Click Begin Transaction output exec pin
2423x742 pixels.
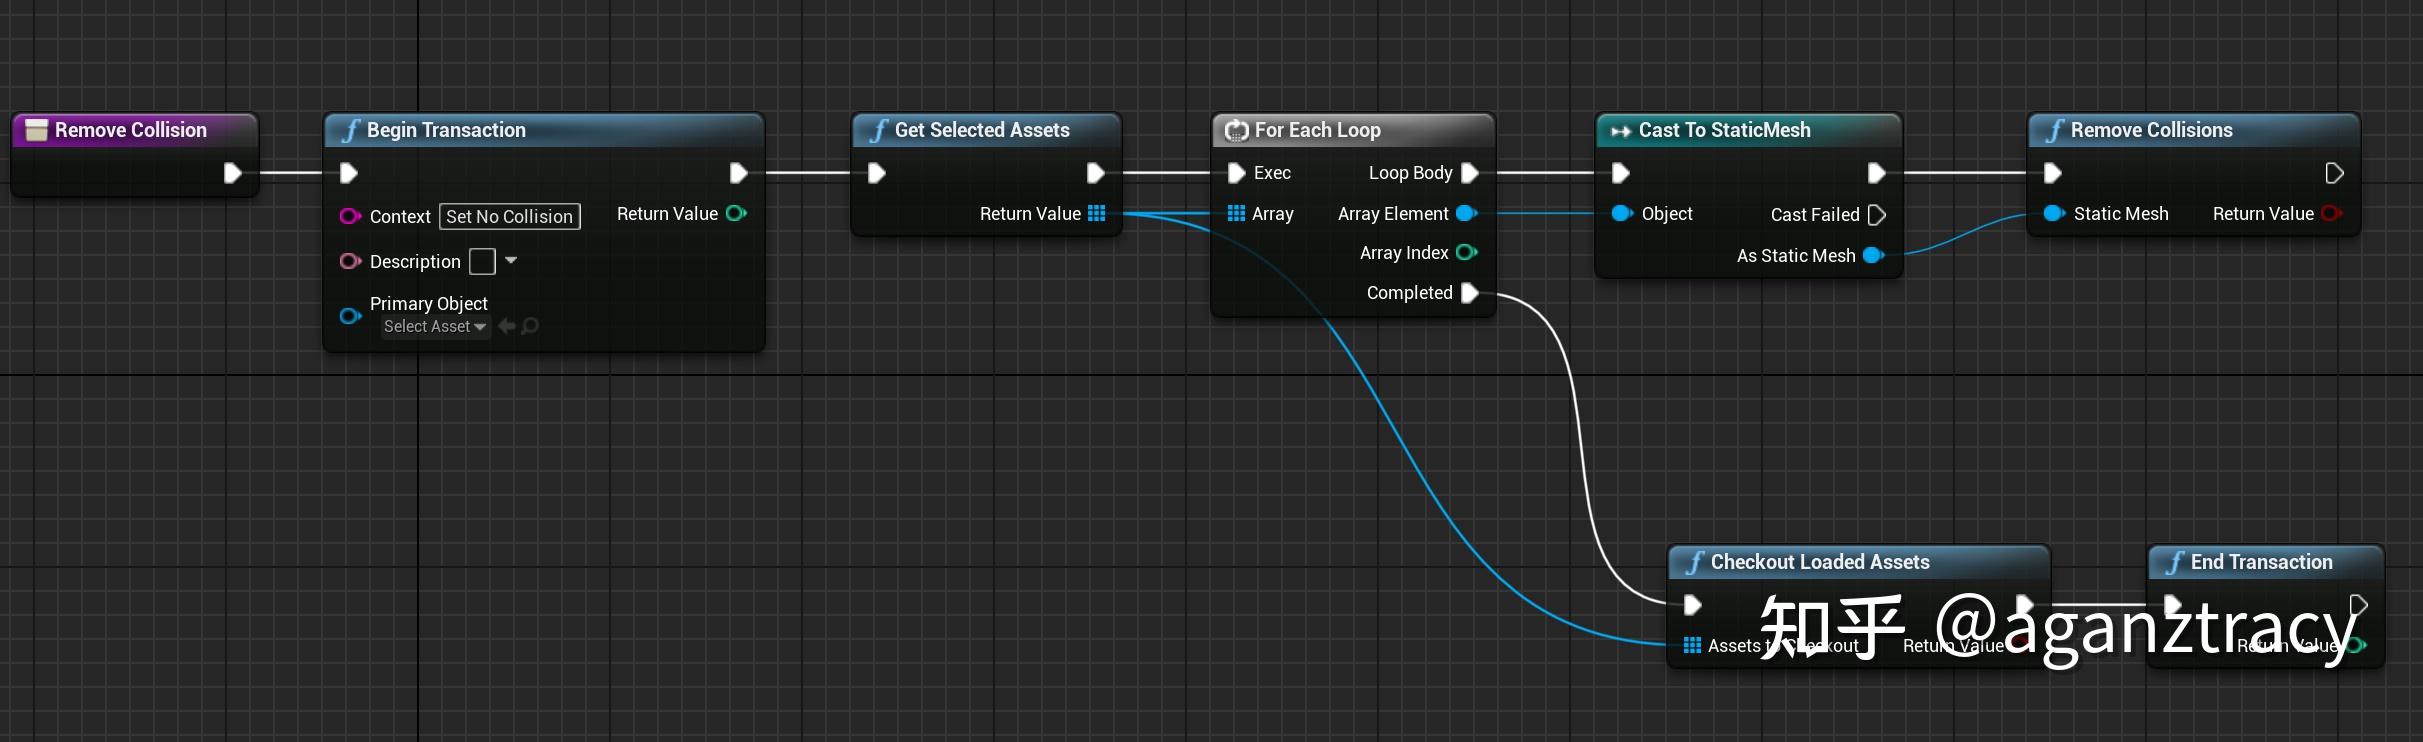click(x=738, y=173)
